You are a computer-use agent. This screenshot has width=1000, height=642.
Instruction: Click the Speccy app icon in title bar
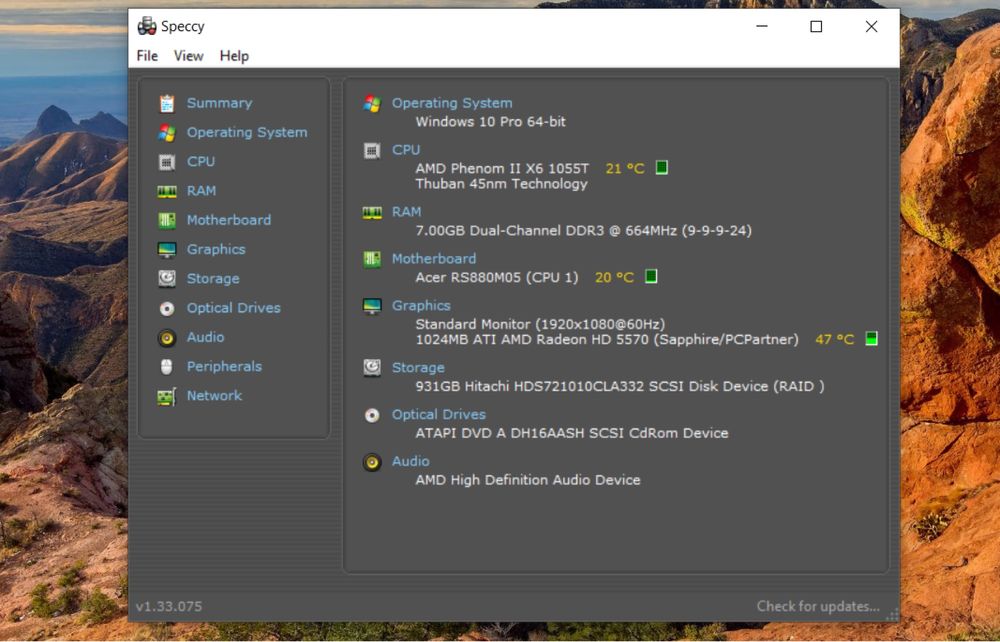[x=147, y=26]
